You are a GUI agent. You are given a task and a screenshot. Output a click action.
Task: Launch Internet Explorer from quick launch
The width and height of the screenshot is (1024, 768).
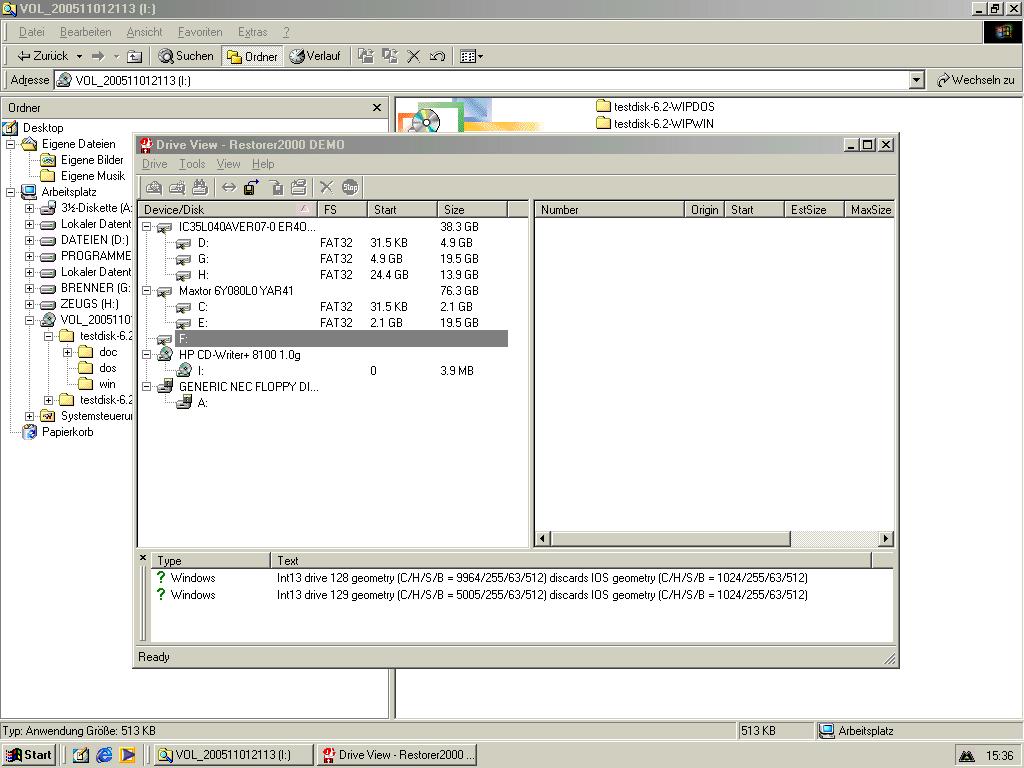coord(104,755)
